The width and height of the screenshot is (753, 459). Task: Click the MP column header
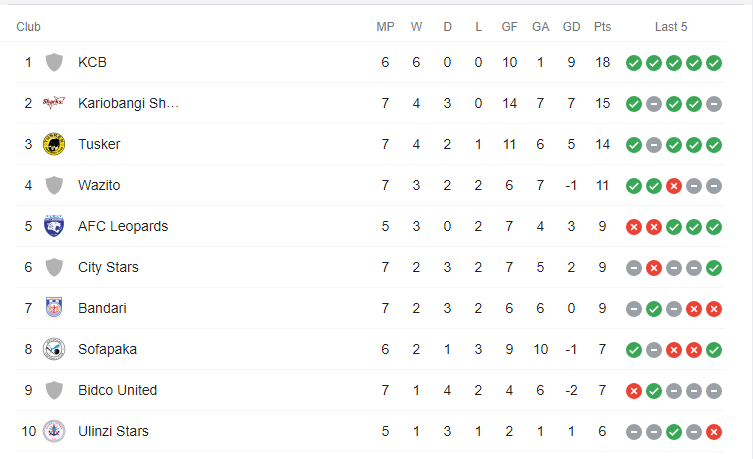coord(385,27)
